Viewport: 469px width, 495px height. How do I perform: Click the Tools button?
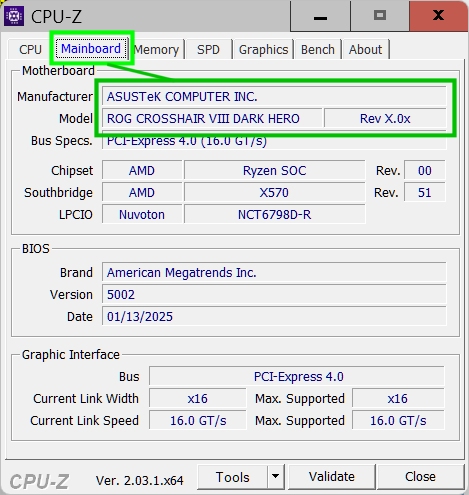[232, 477]
